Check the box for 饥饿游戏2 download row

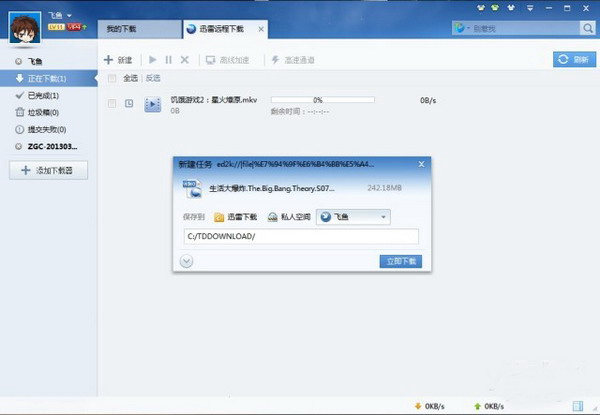pyautogui.click(x=111, y=103)
